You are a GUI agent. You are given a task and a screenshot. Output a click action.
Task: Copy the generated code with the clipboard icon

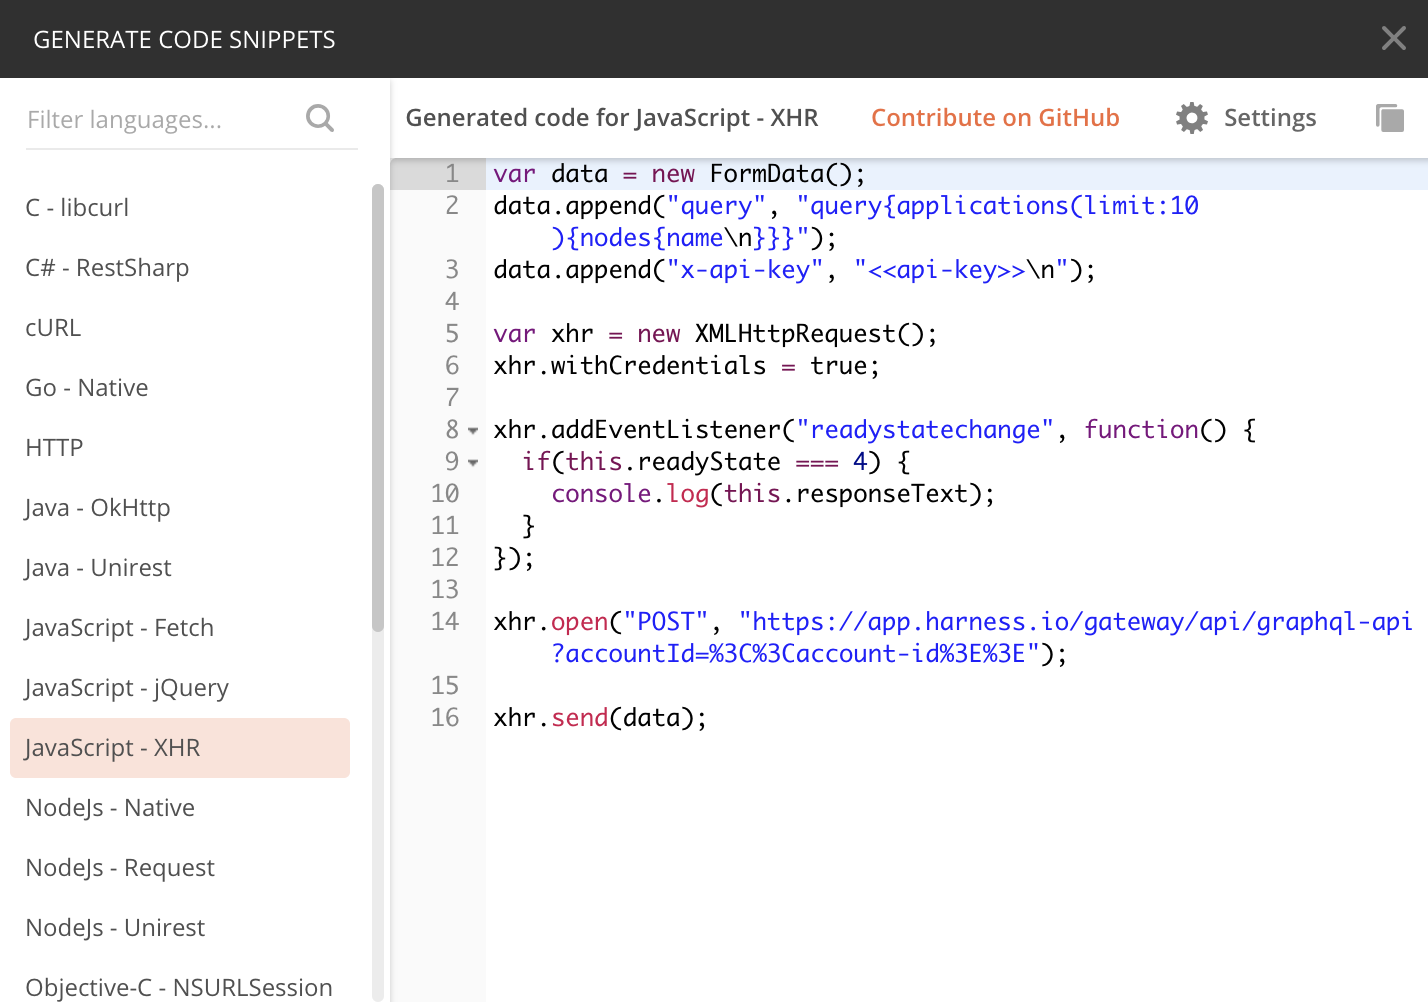1390,118
